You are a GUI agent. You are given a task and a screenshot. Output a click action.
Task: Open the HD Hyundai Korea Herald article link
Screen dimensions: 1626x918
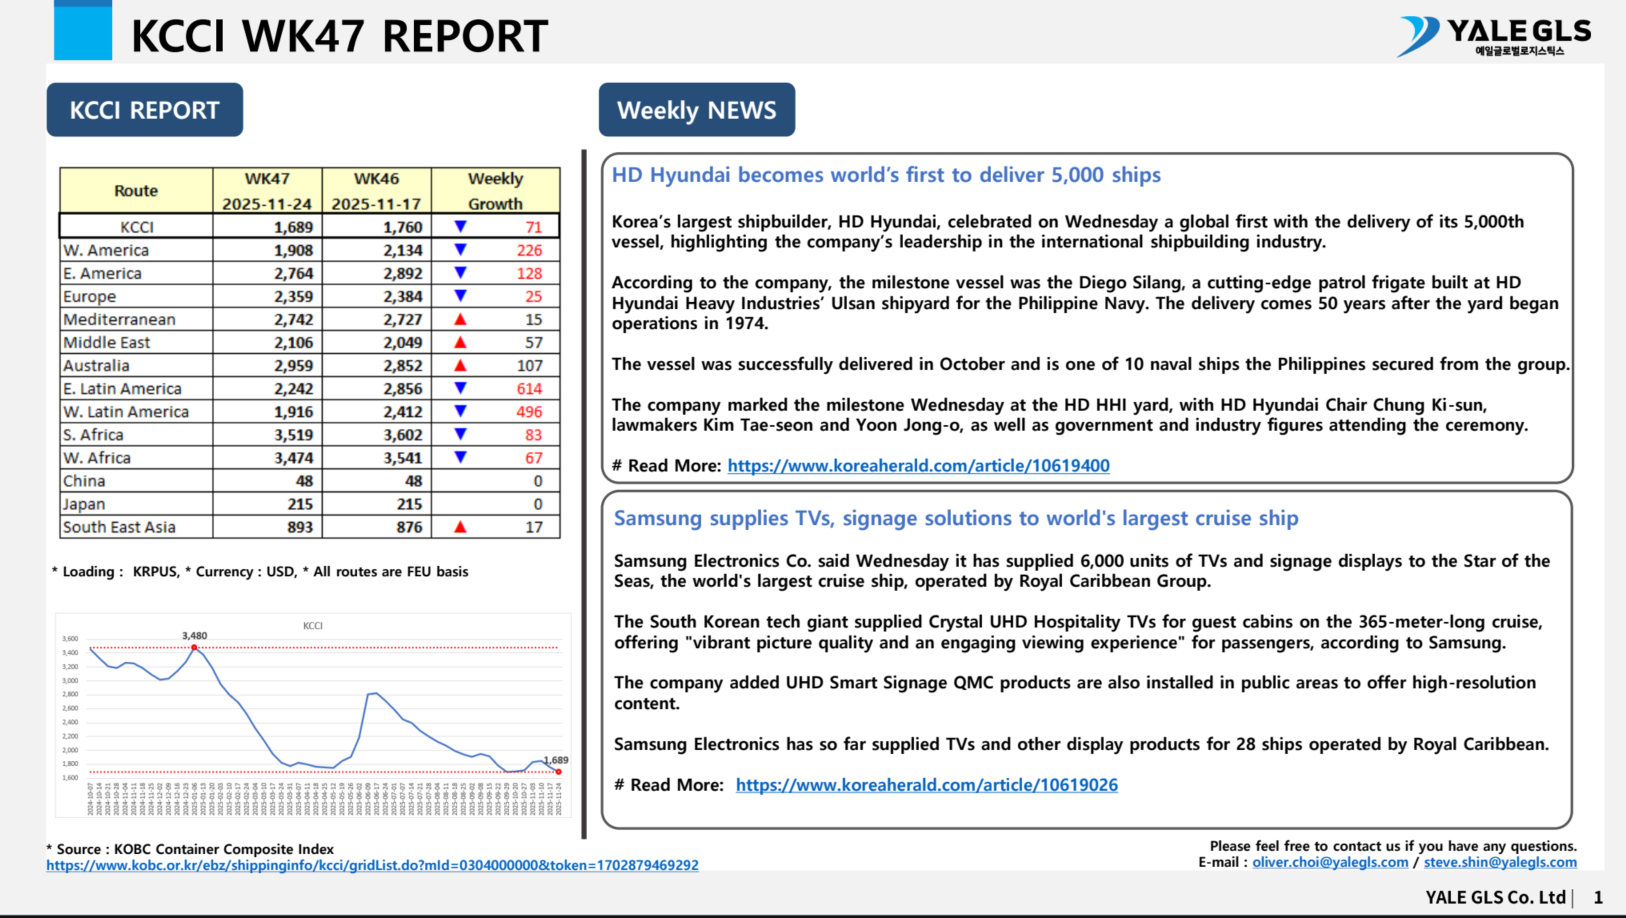point(918,466)
